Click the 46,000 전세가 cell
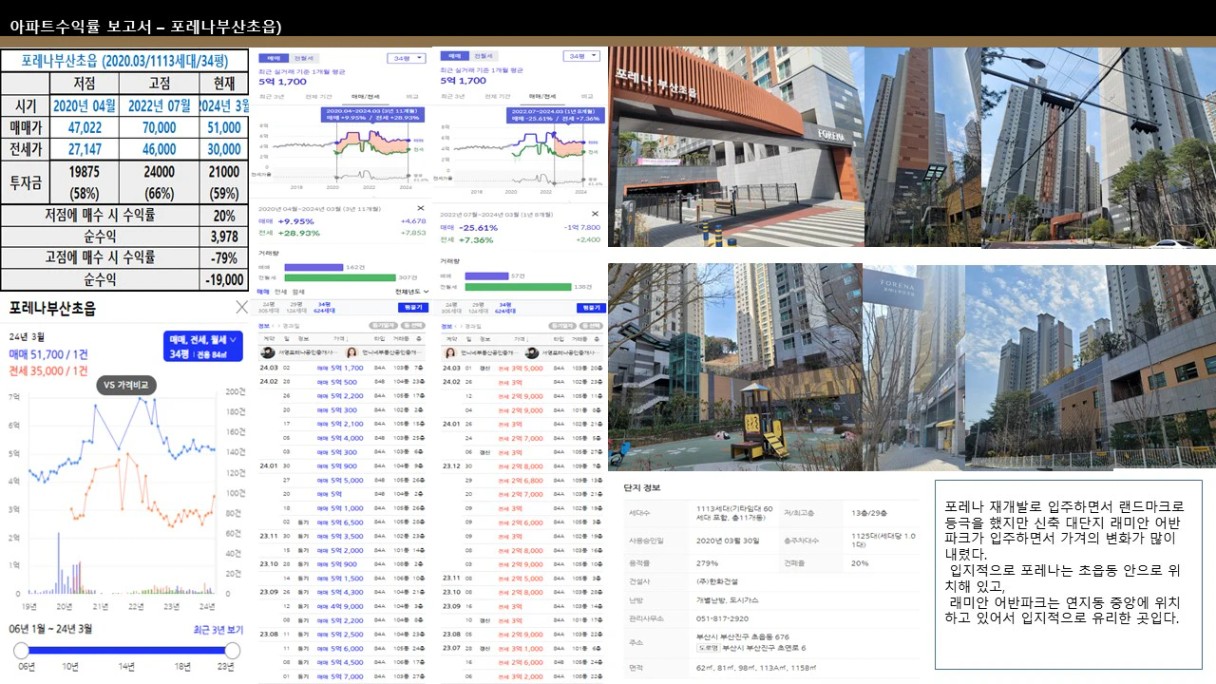This screenshot has height=684, width=1216. (x=160, y=148)
